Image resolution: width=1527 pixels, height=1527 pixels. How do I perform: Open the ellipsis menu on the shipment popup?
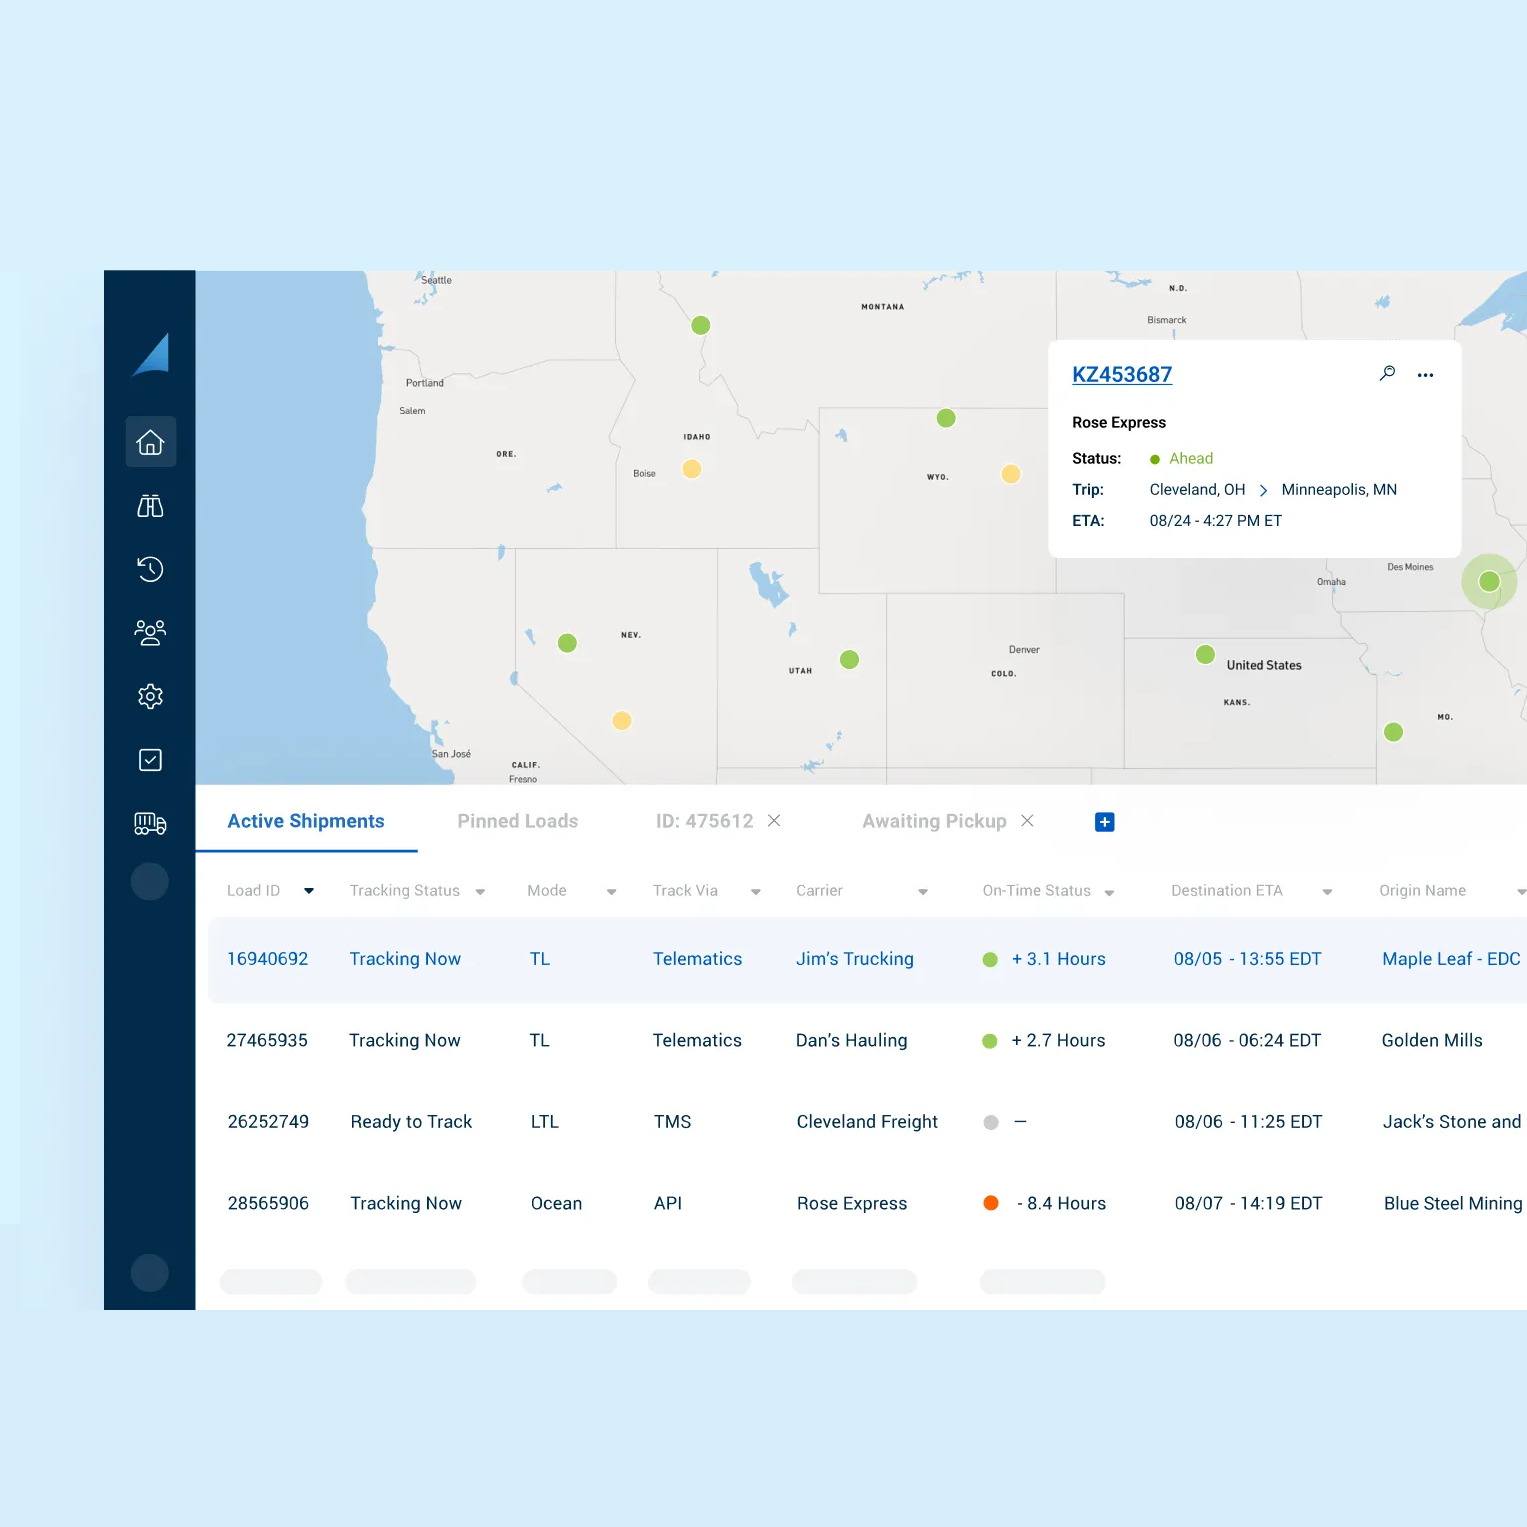1425,374
